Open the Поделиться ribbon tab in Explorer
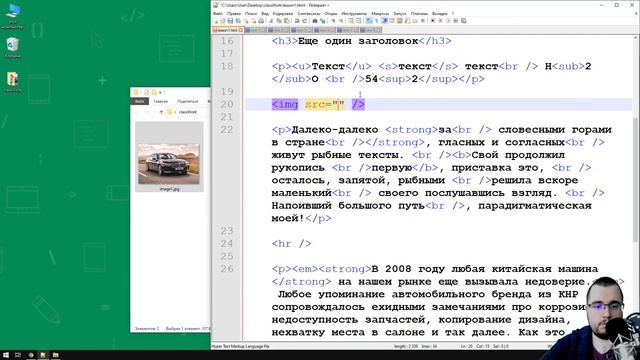 click(x=188, y=101)
